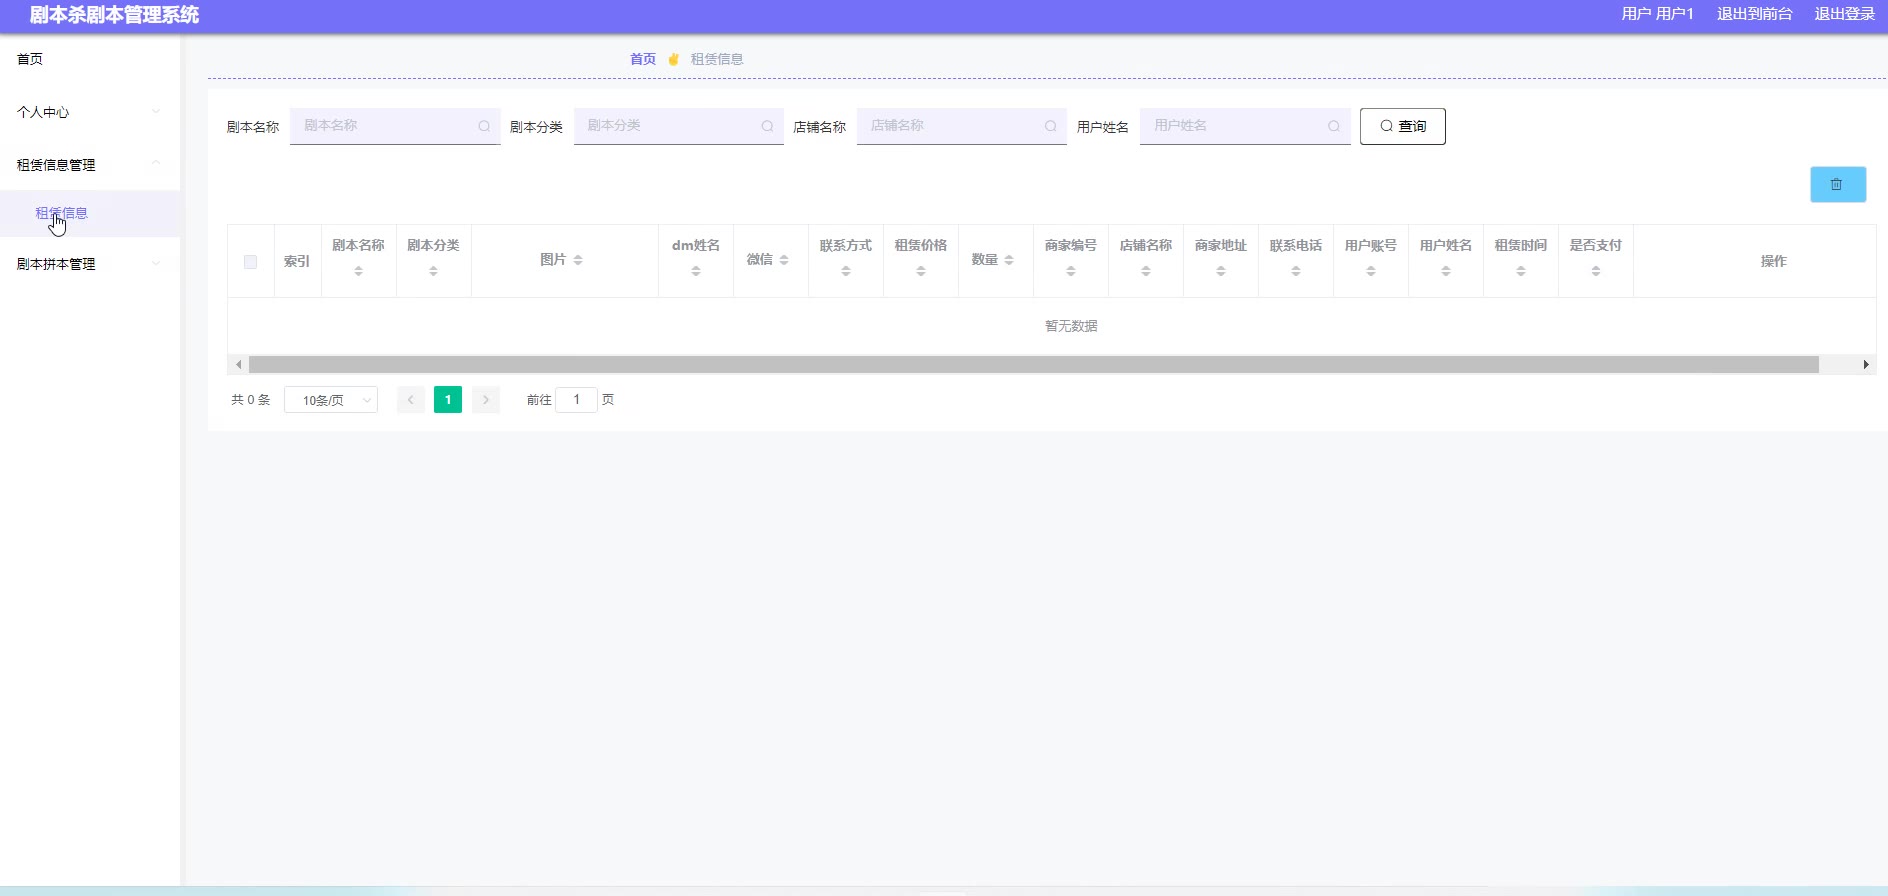This screenshot has width=1888, height=896.
Task: Sort table by 租赁时间 column
Action: click(1521, 271)
